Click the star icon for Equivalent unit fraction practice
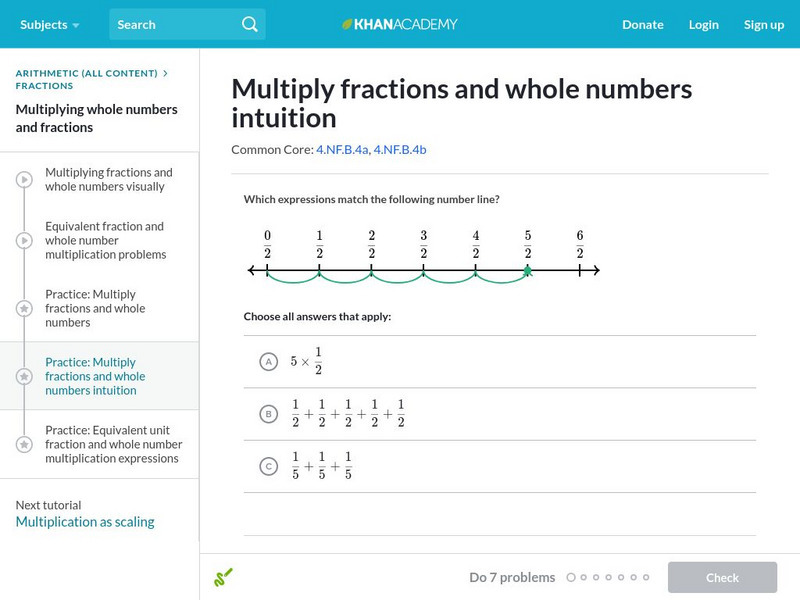The width and height of the screenshot is (800, 600). point(24,445)
